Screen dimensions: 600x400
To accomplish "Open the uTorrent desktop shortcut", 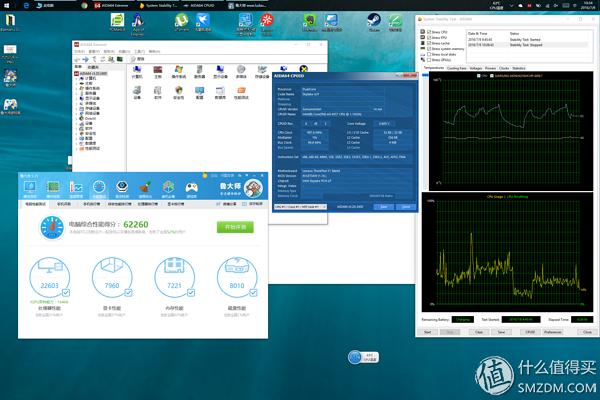I will click(181, 23).
